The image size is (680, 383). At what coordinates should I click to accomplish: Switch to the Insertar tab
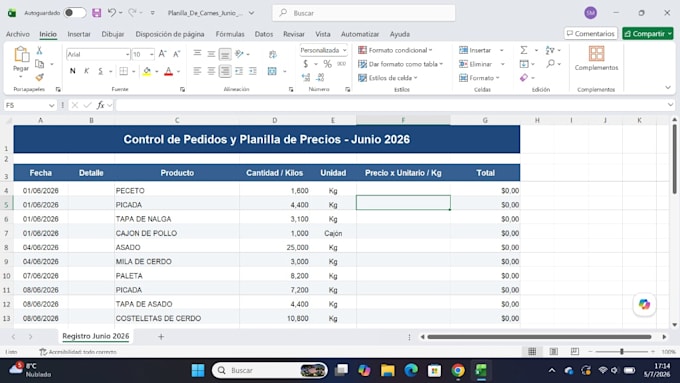[x=79, y=34]
